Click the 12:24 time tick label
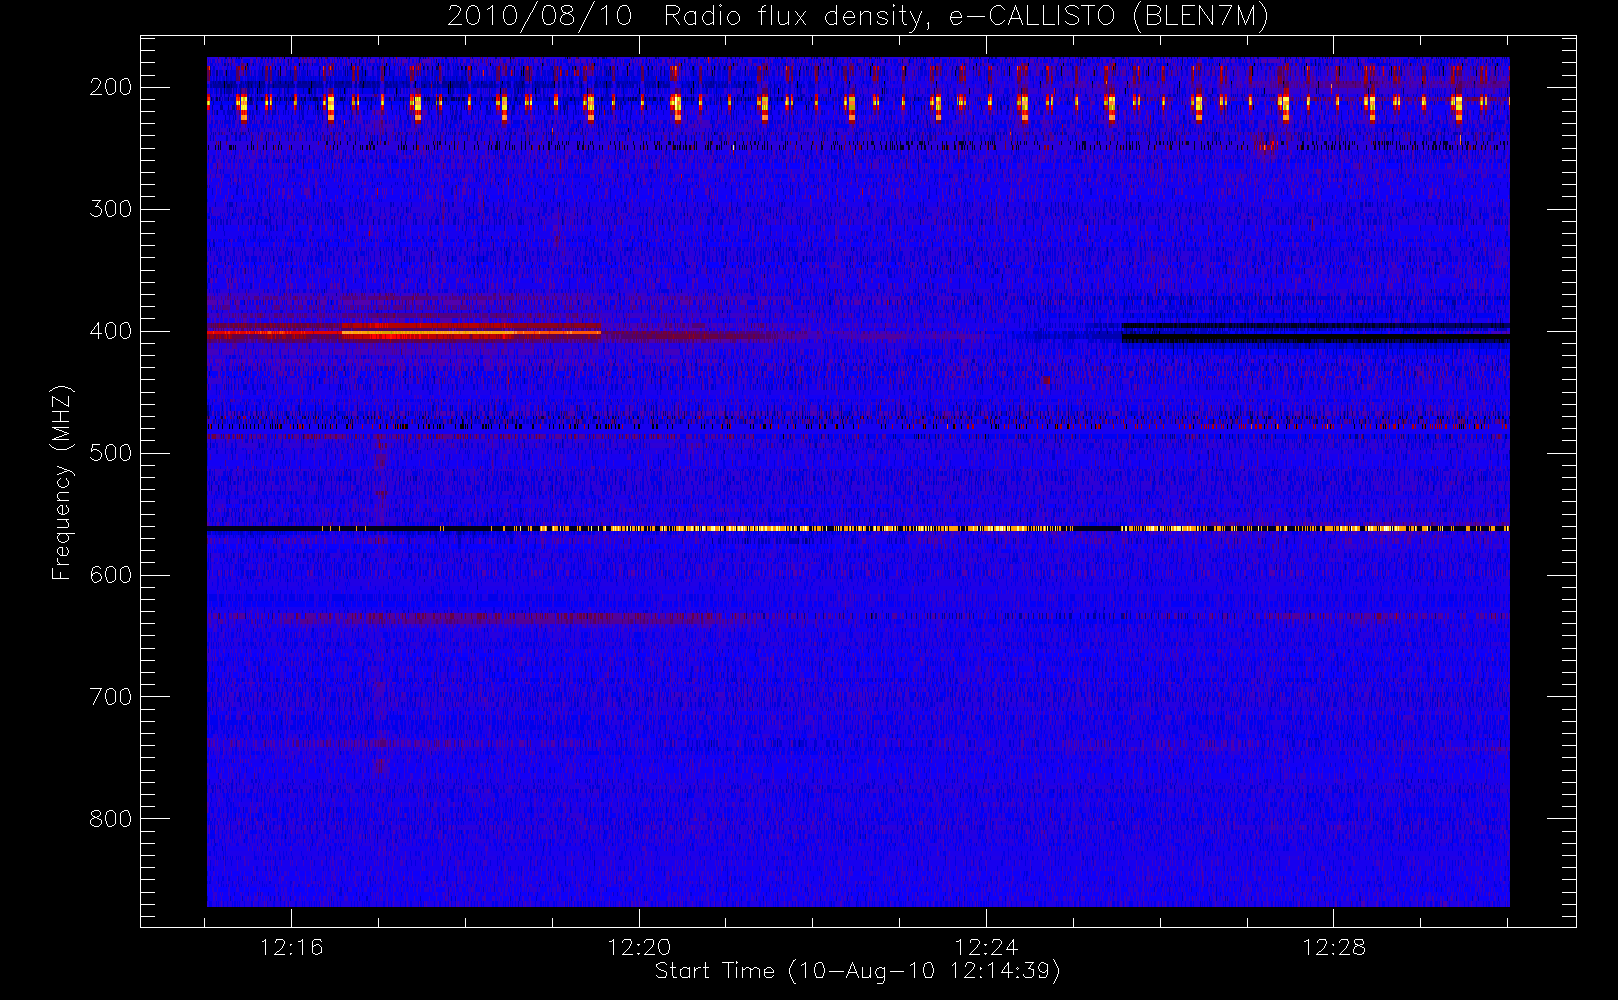 986,947
